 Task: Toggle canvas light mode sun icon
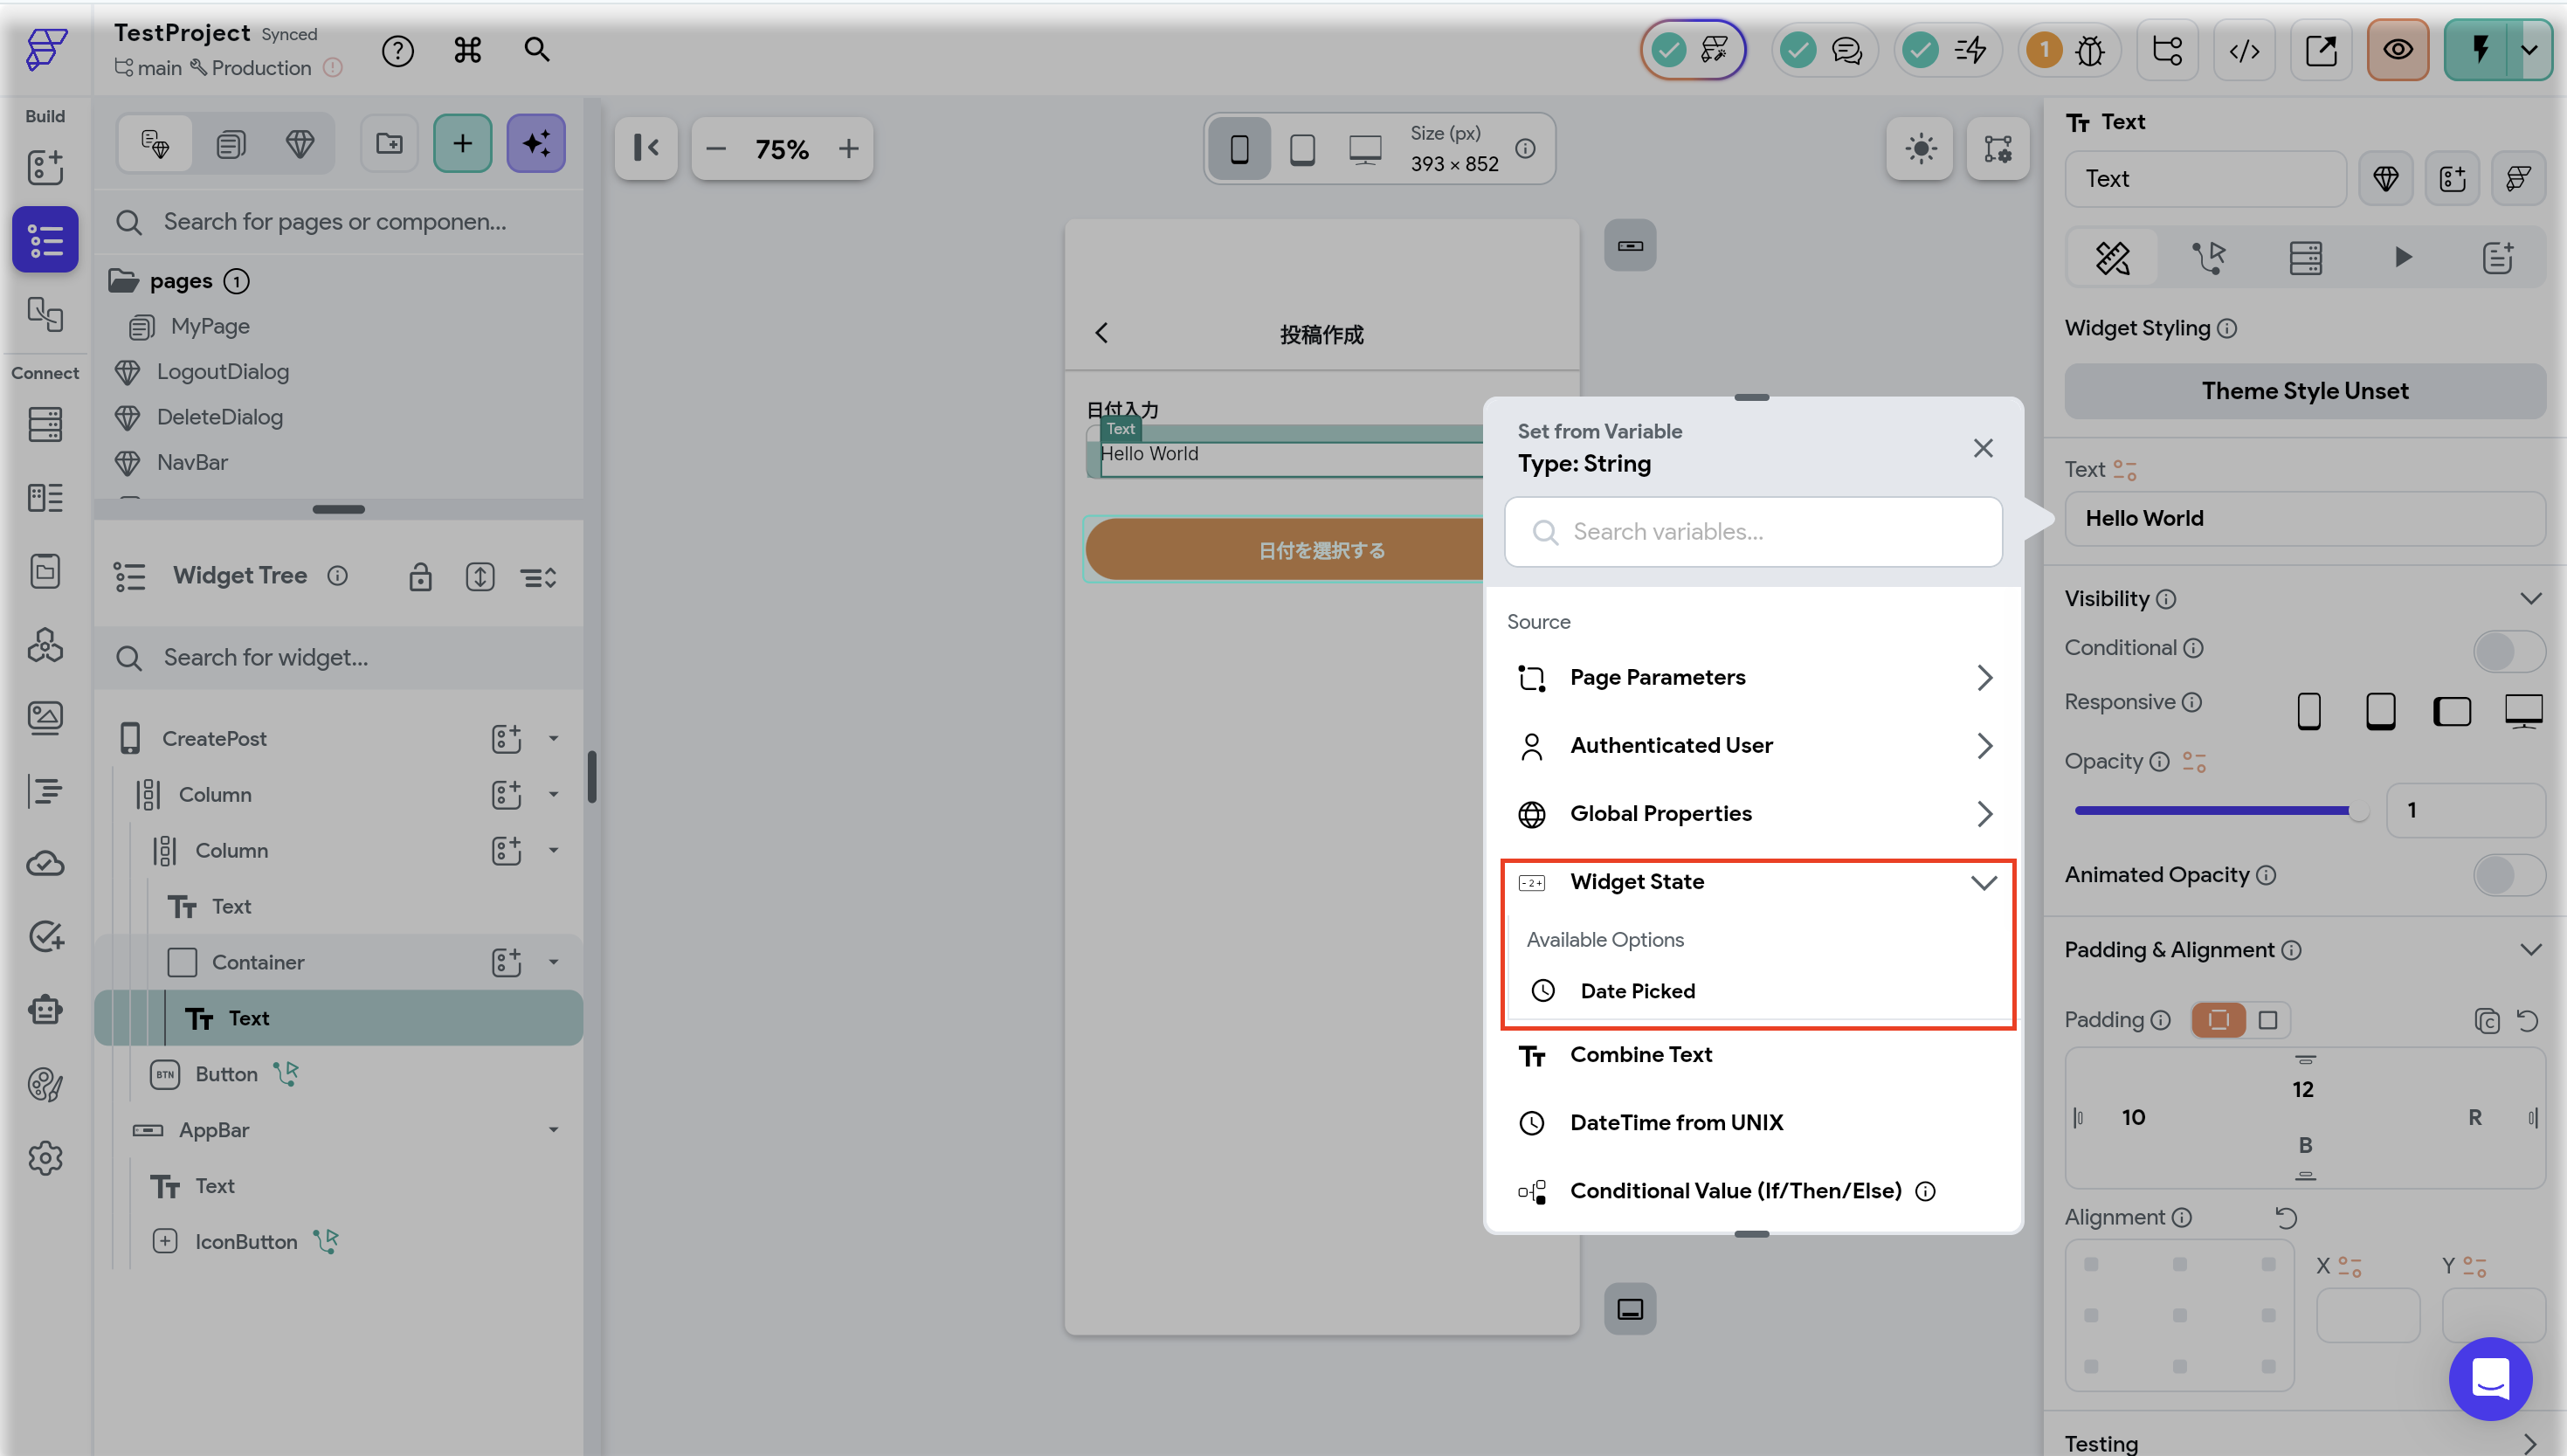coord(1920,149)
